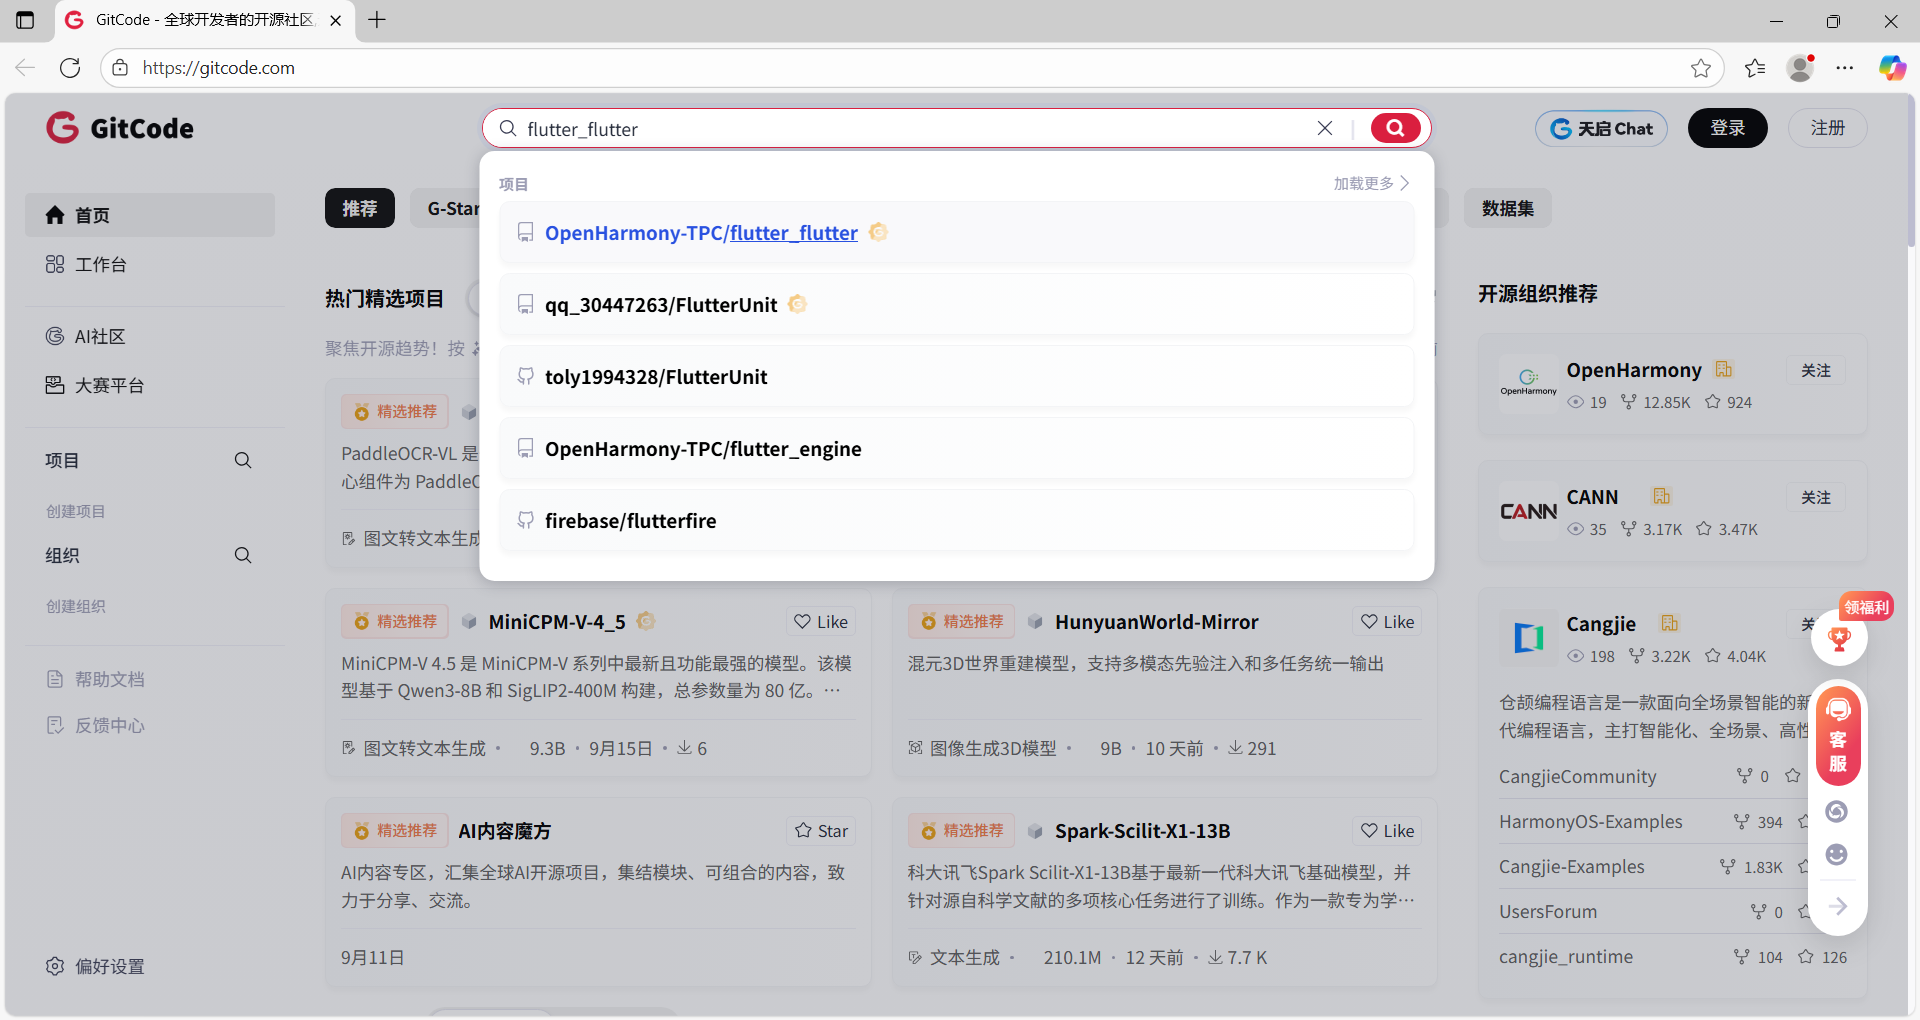The width and height of the screenshot is (1920, 1020).
Task: Open 工作台 in the sidebar
Action: click(x=150, y=264)
